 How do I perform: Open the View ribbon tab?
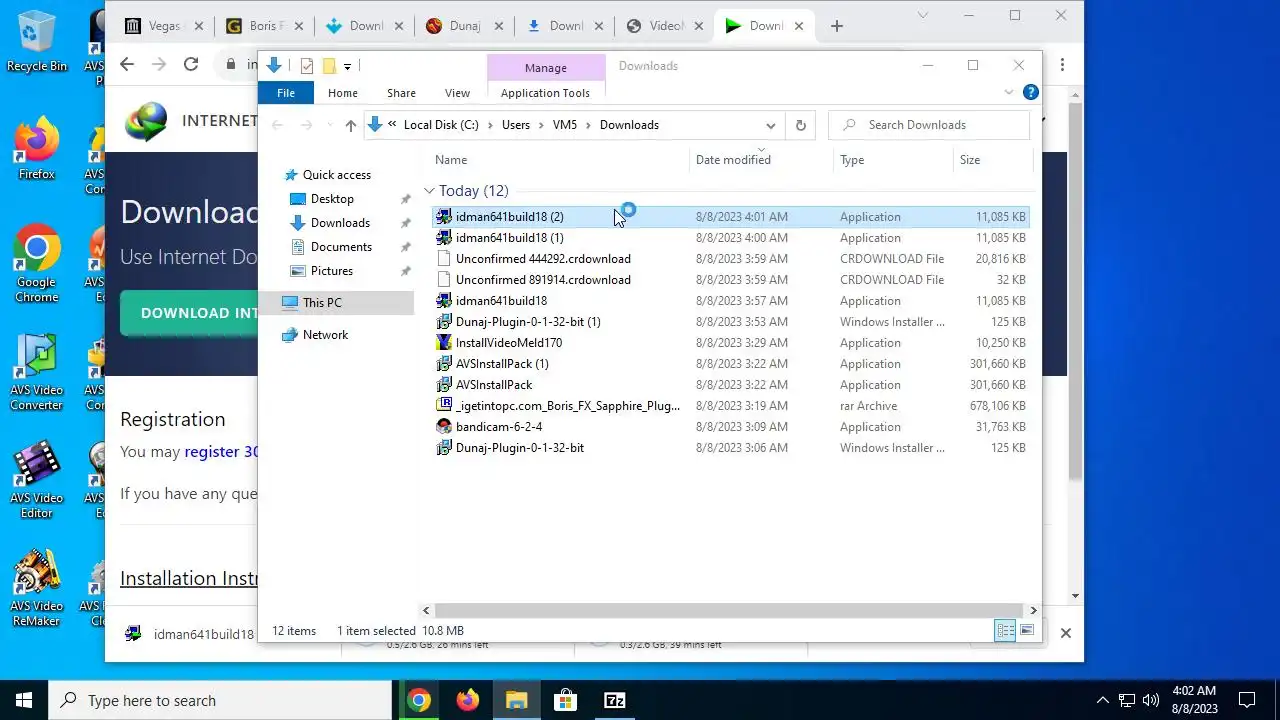[457, 93]
